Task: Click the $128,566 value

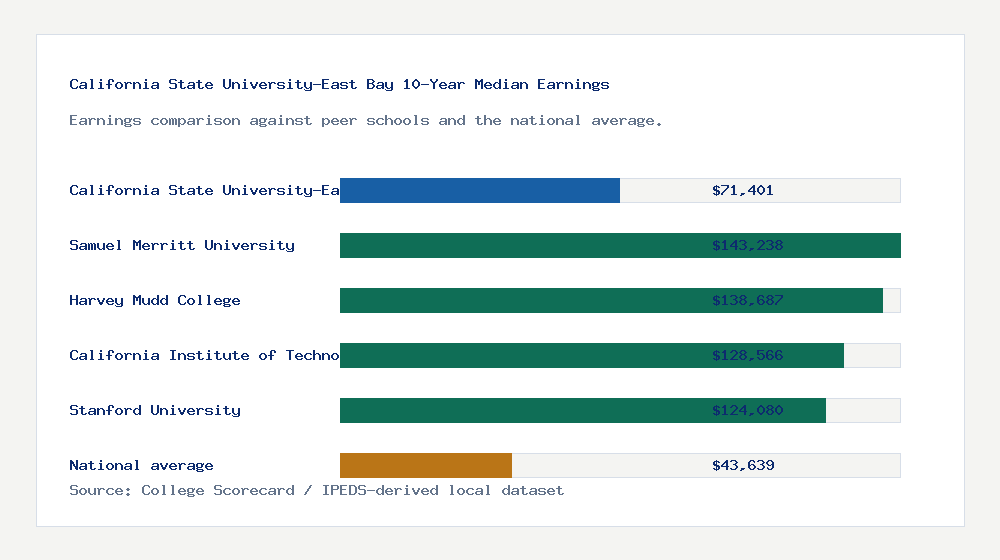Action: (x=747, y=355)
